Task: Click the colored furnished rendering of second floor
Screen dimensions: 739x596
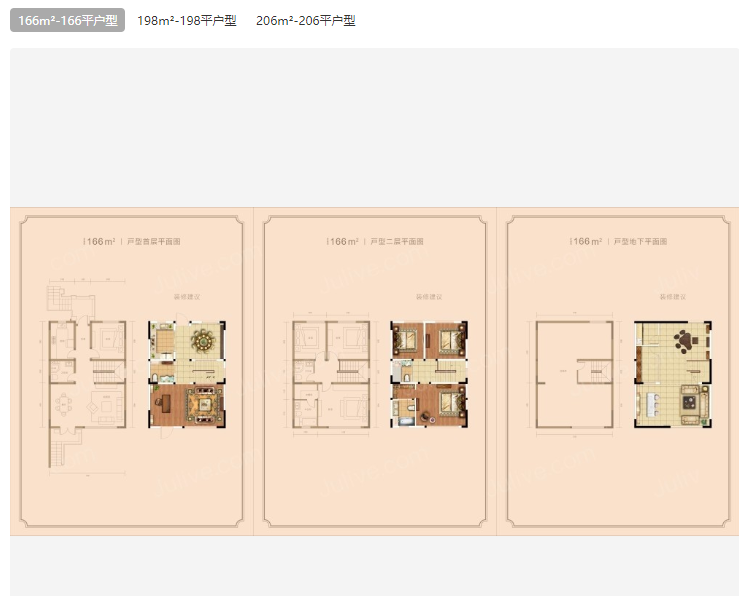Action: tap(429, 375)
